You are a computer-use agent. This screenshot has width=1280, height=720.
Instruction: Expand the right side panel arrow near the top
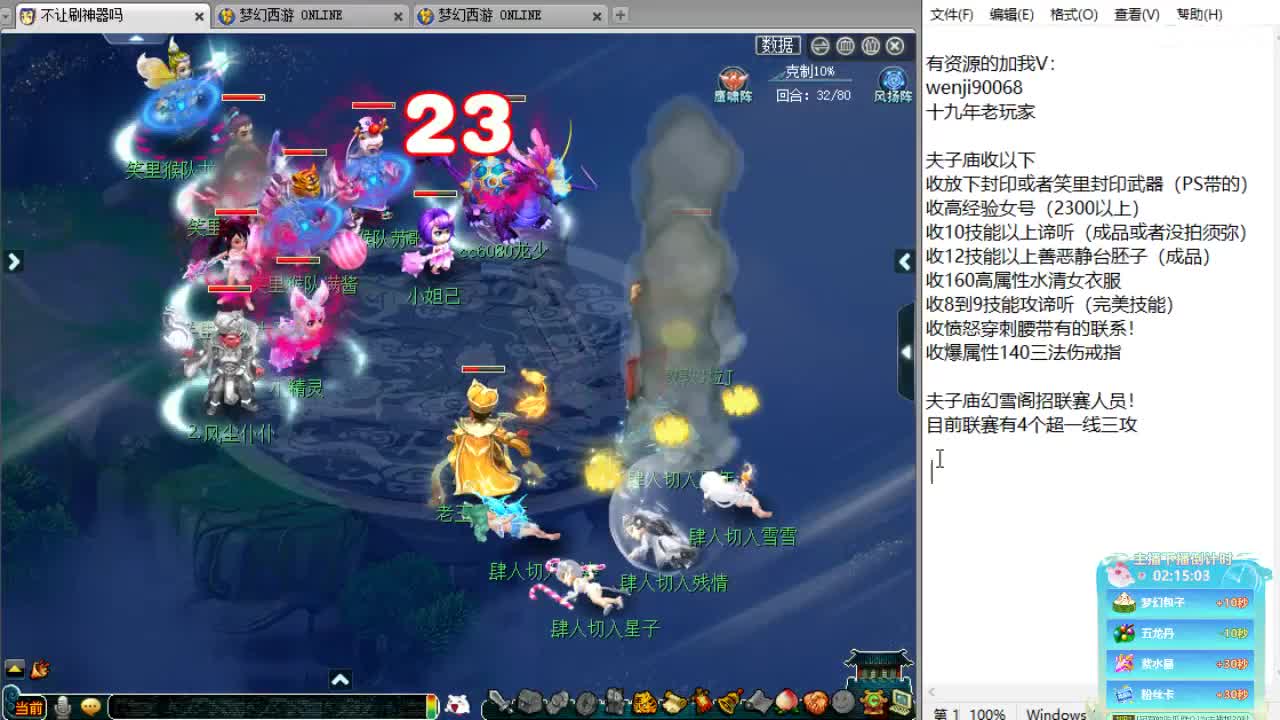(904, 261)
